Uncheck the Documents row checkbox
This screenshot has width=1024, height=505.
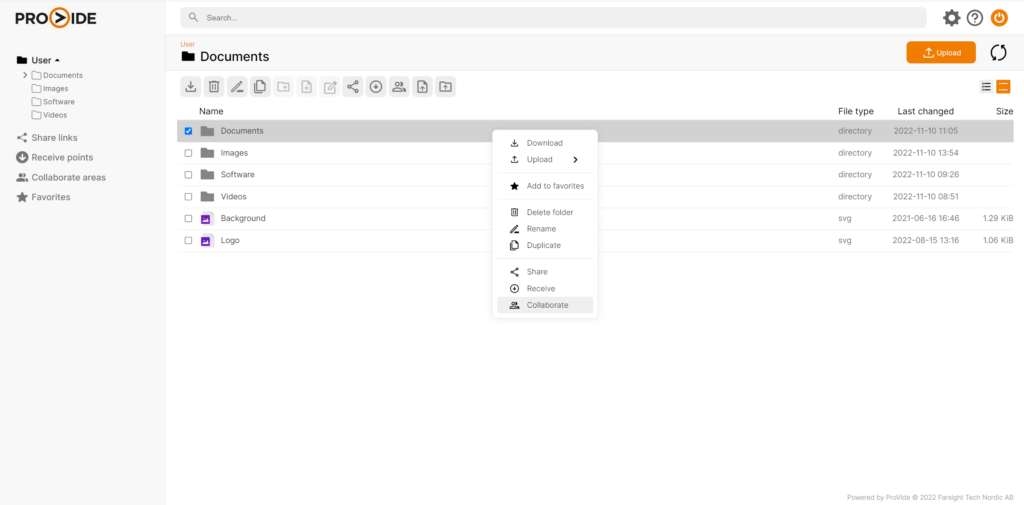[x=188, y=131]
